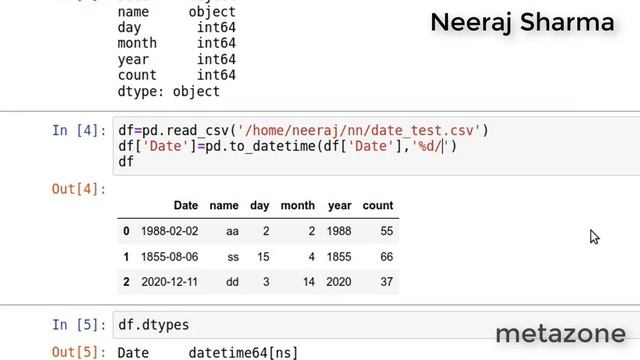Click the 'month int64' output line
Image resolution: width=640 pixels, height=360 pixels.
pos(176,43)
